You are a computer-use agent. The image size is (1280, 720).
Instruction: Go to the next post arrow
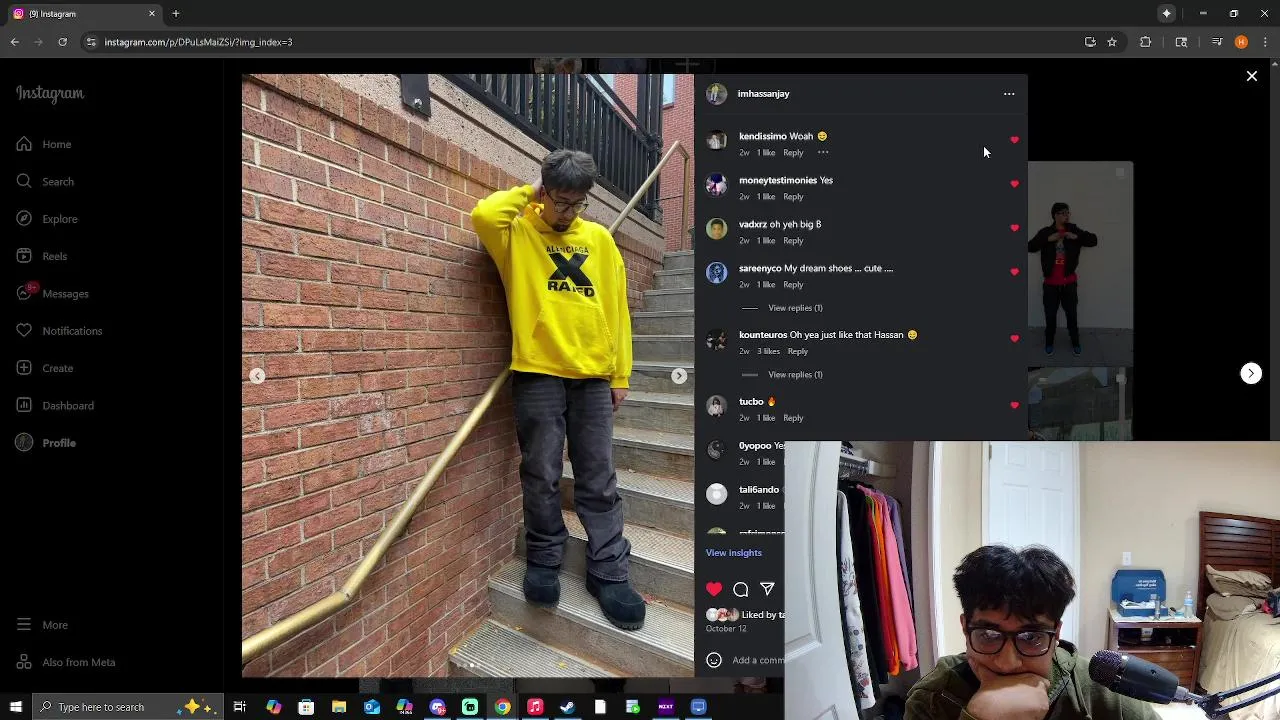click(x=1251, y=373)
